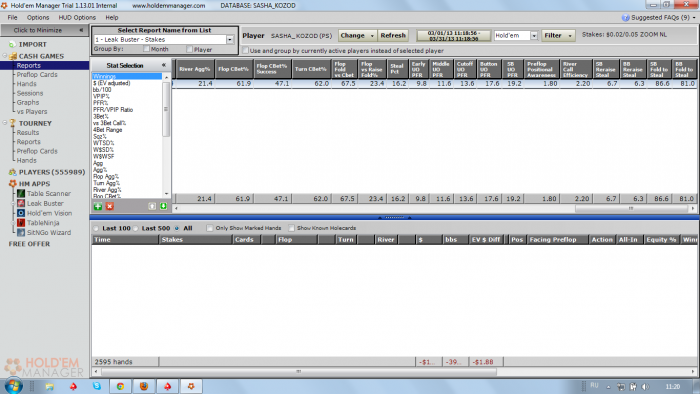
Task: Open the SitNGo Wizard app icon
Action: 21,232
